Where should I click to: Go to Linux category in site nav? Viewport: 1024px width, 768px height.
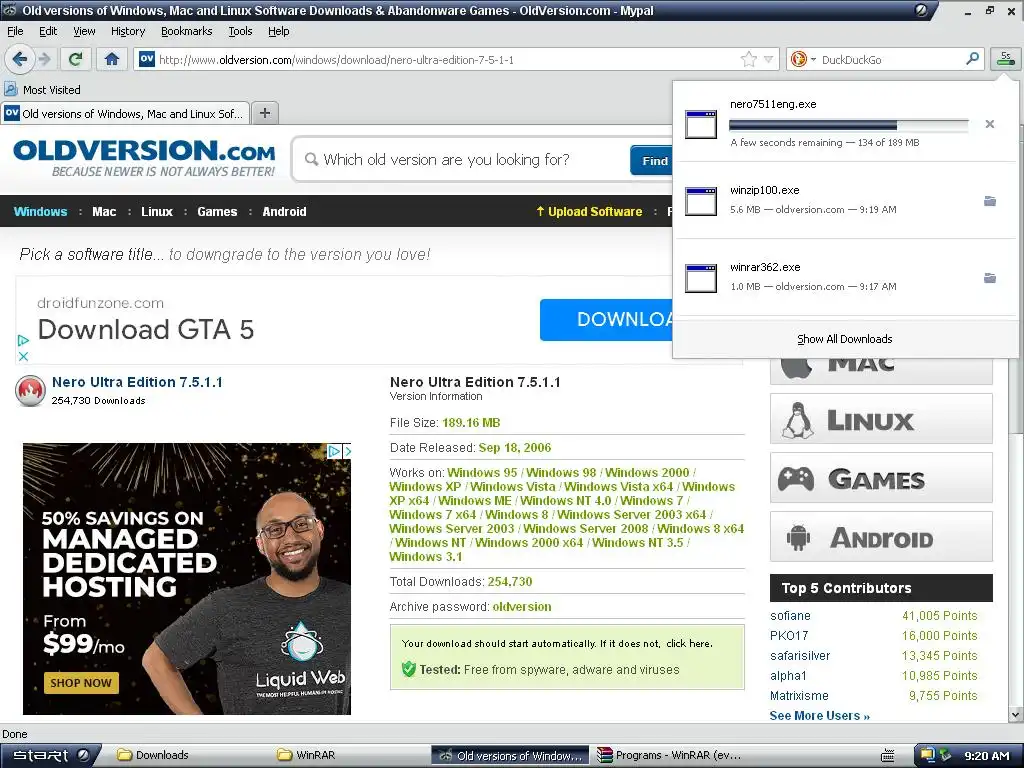click(157, 212)
